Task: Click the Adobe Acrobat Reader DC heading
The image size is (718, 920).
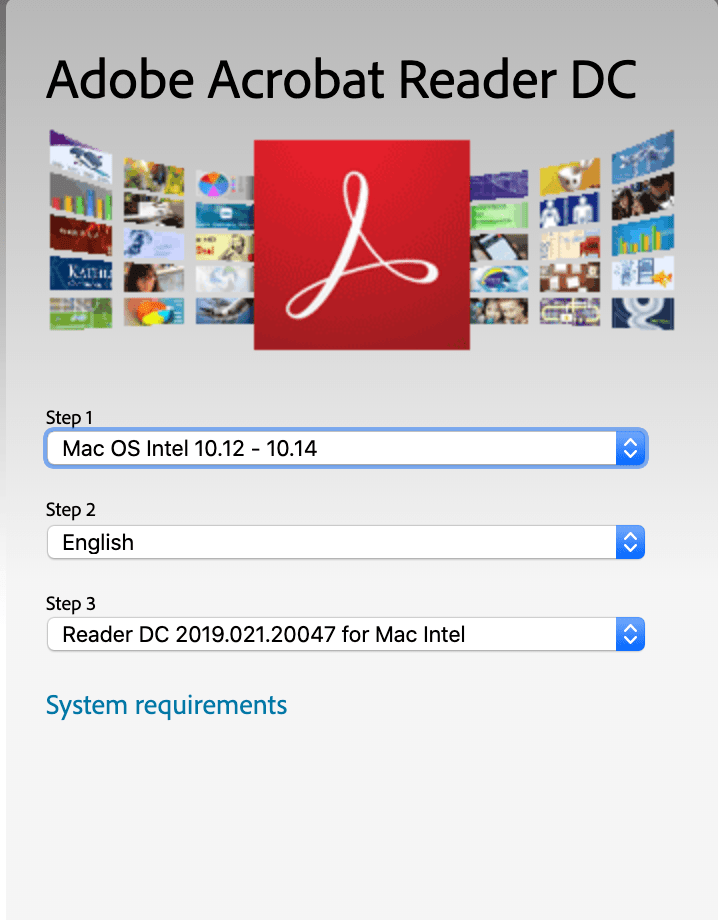Action: pyautogui.click(x=341, y=80)
